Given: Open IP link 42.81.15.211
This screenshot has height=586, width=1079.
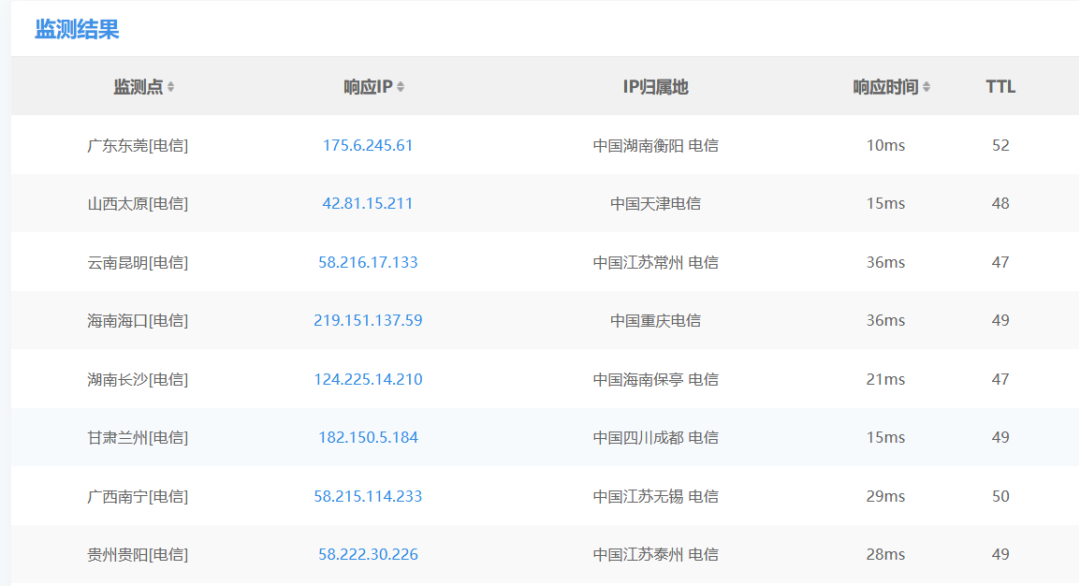Looking at the screenshot, I should pyautogui.click(x=367, y=204).
